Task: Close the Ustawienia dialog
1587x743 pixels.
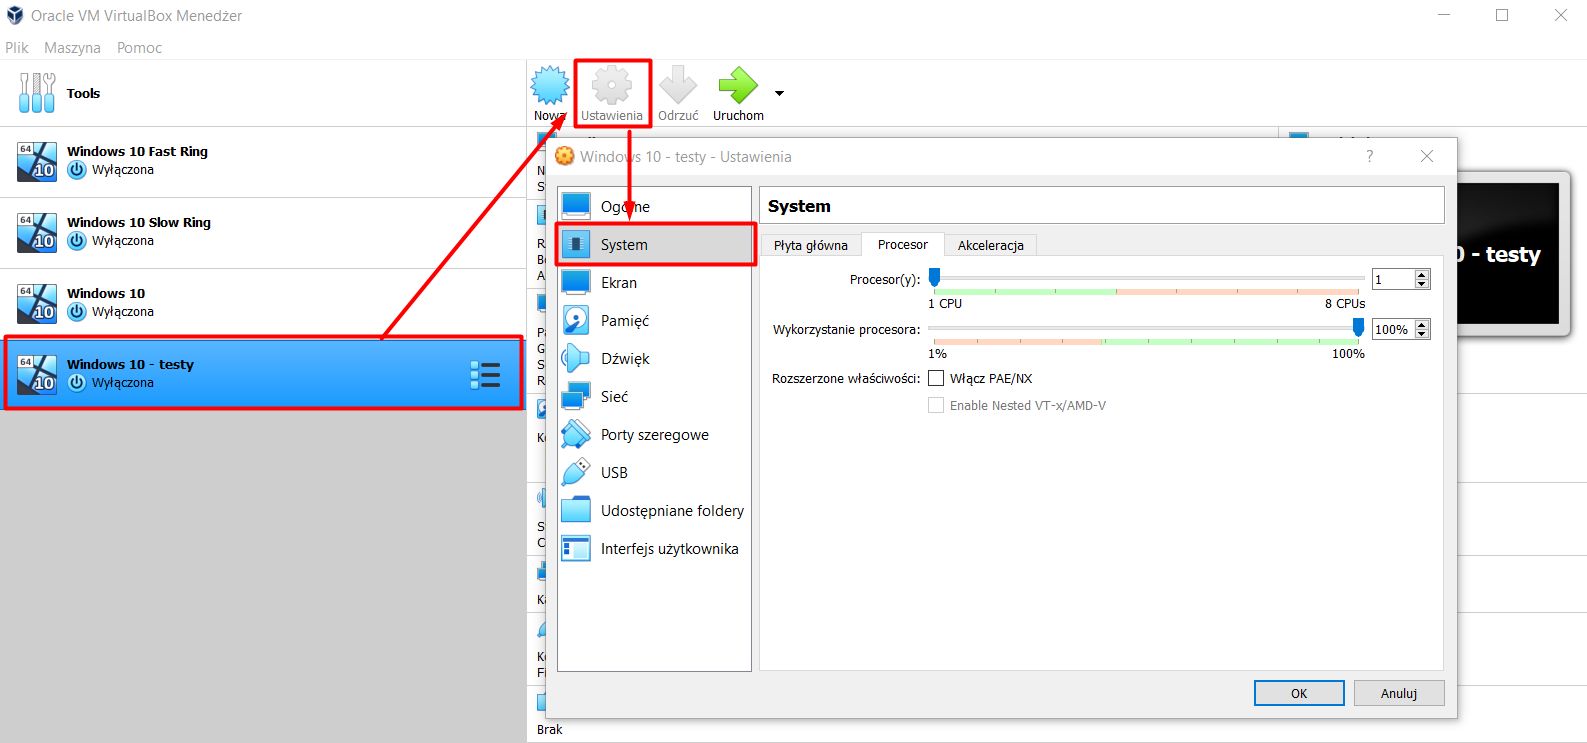Action: [1427, 156]
